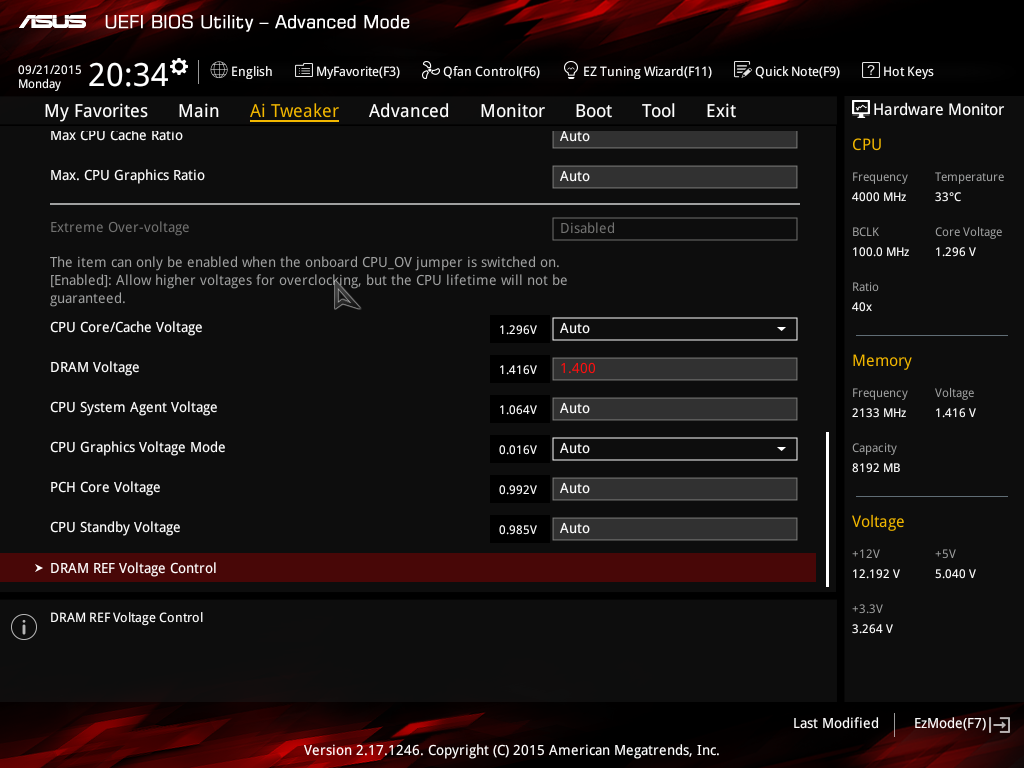Viewport: 1024px width, 768px height.
Task: Click the 1.296V core voltage reading
Action: (518, 330)
